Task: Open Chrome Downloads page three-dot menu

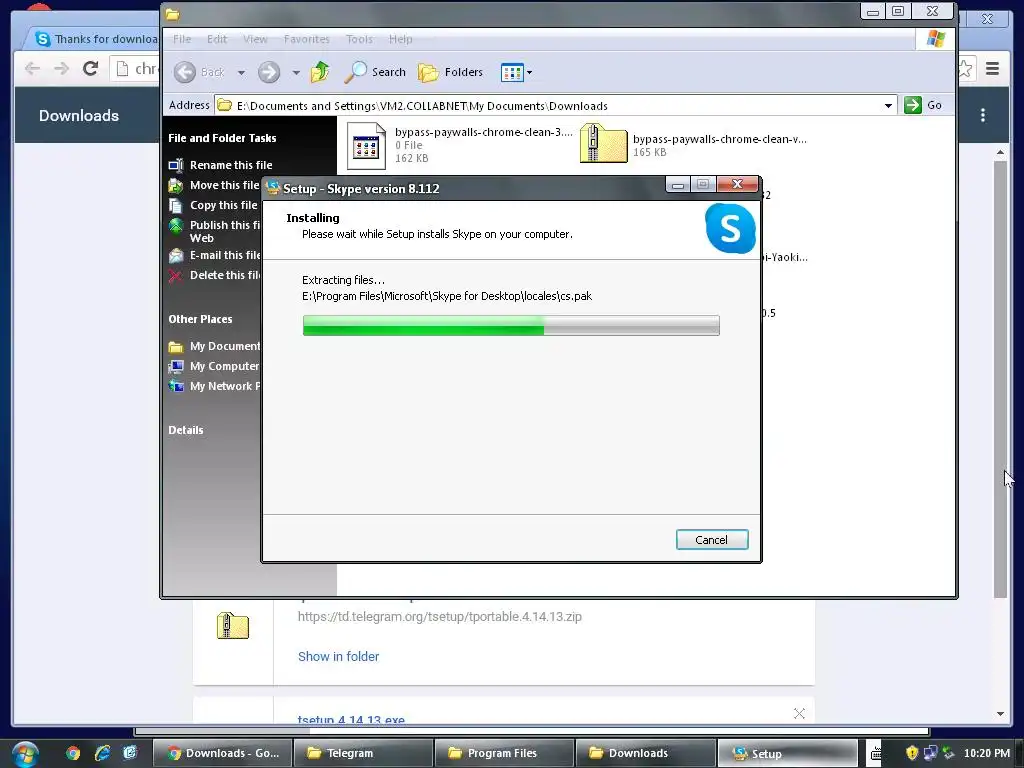Action: (x=983, y=116)
